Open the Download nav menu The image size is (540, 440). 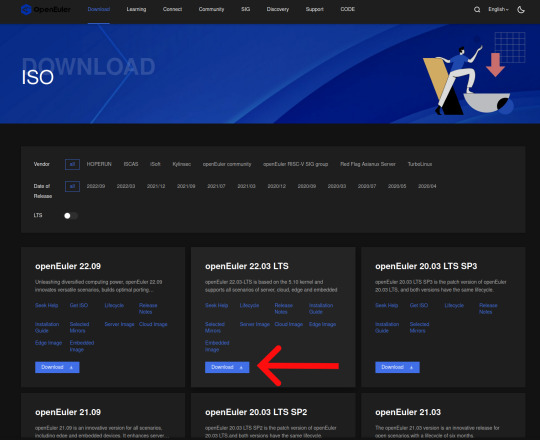pyautogui.click(x=99, y=9)
